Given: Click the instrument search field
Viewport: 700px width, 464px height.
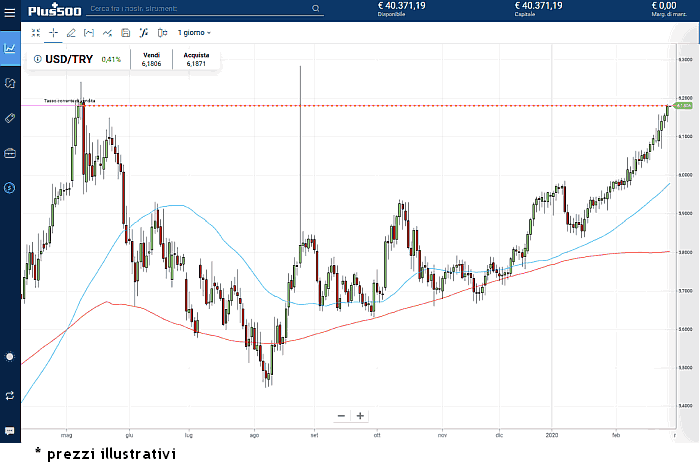Looking at the screenshot, I should pyautogui.click(x=205, y=8).
